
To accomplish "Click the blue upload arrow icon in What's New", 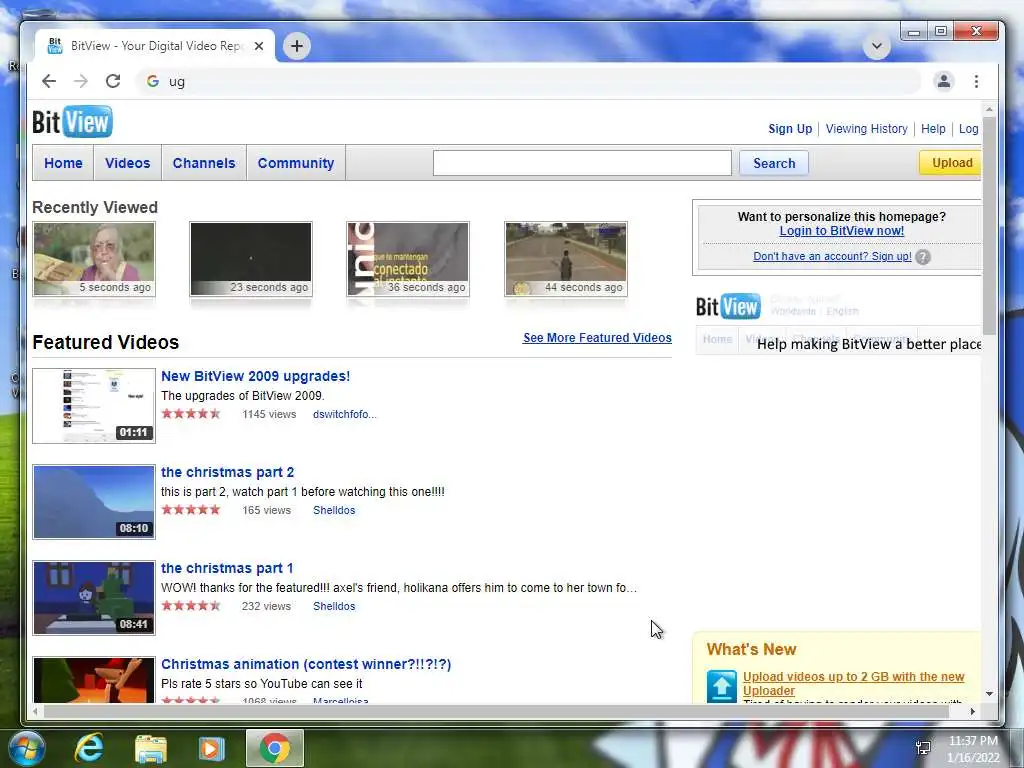I will coord(722,686).
